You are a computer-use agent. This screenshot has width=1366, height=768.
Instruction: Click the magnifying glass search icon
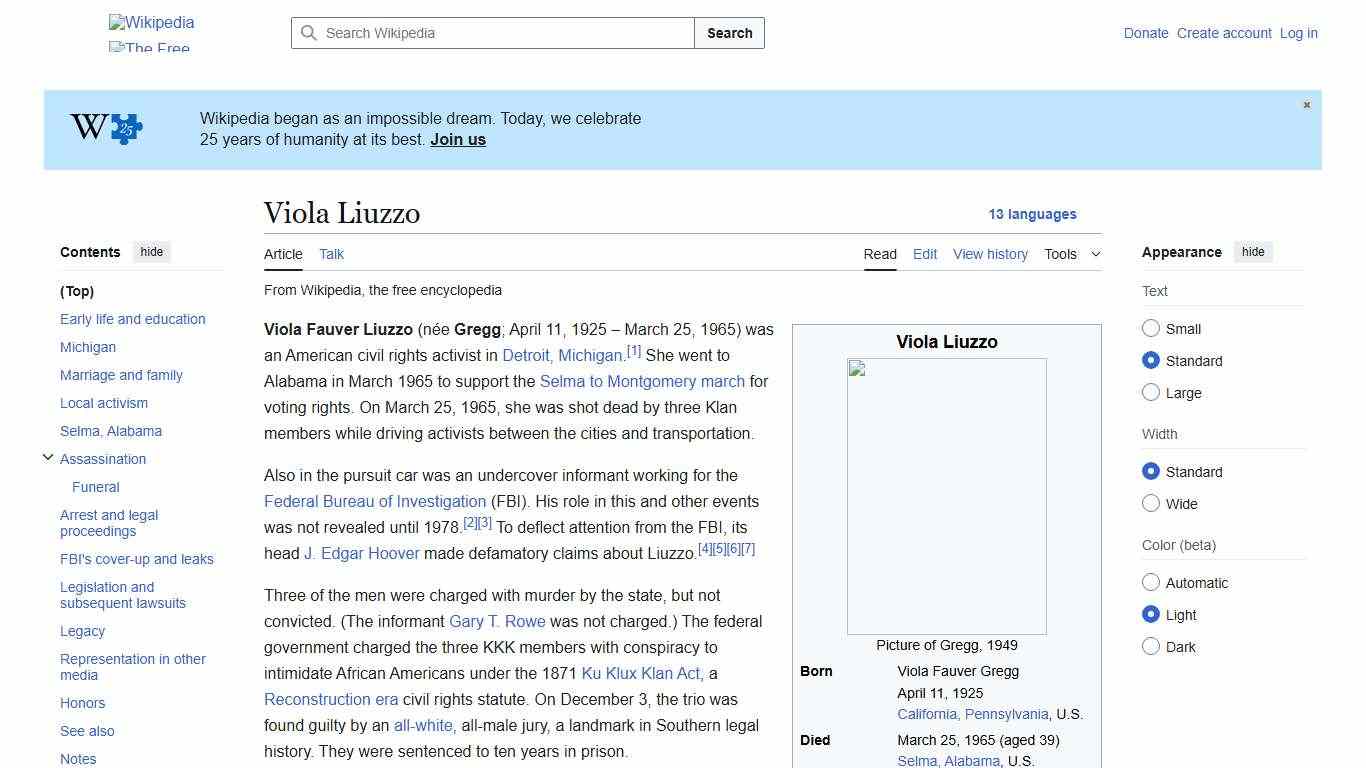310,33
